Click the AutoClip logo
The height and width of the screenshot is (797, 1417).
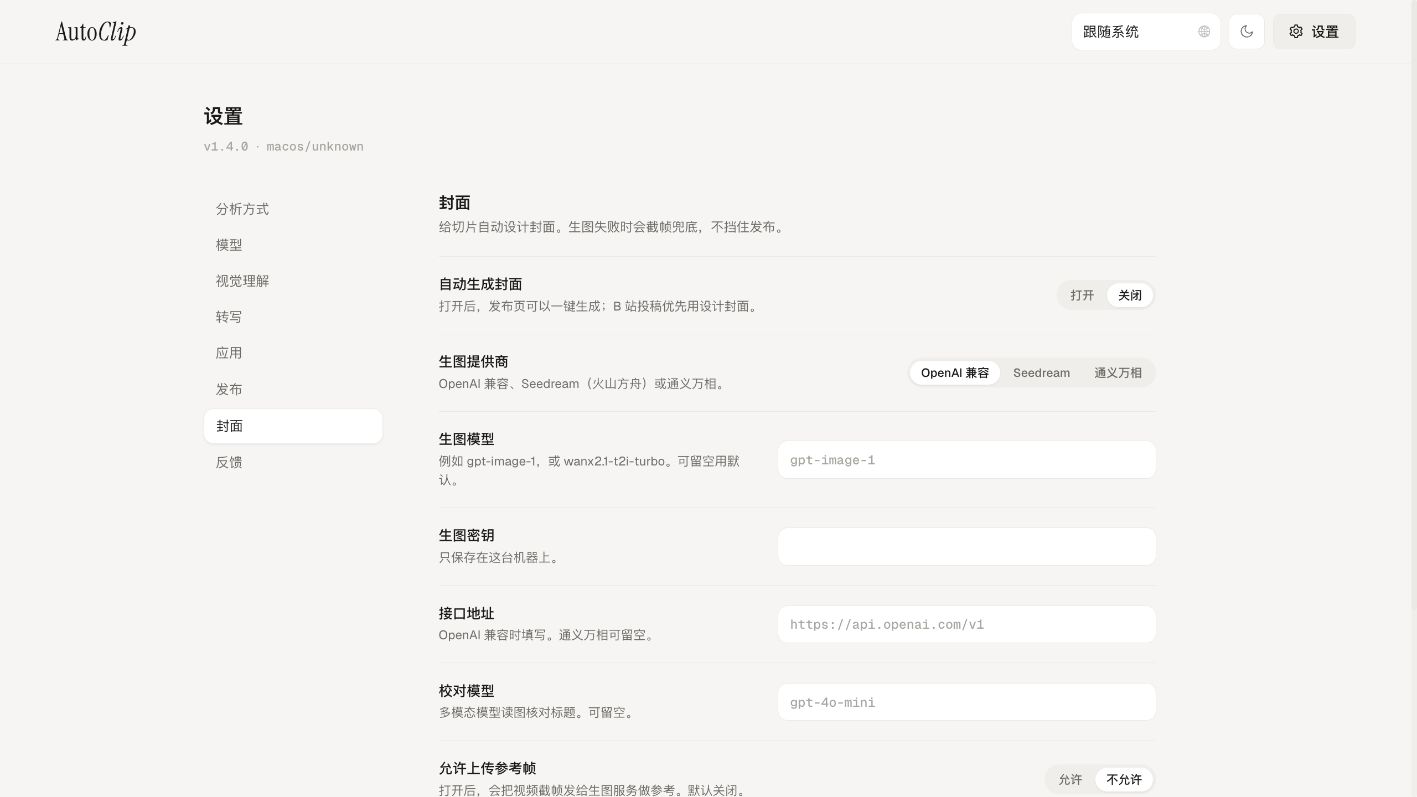coord(96,32)
